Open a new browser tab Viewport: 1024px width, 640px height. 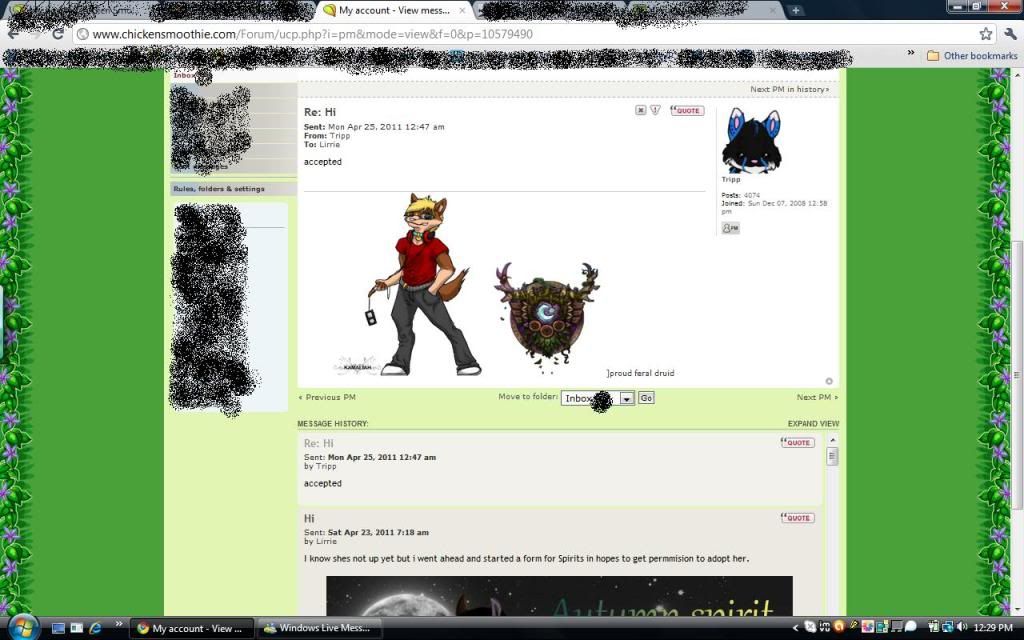point(795,10)
